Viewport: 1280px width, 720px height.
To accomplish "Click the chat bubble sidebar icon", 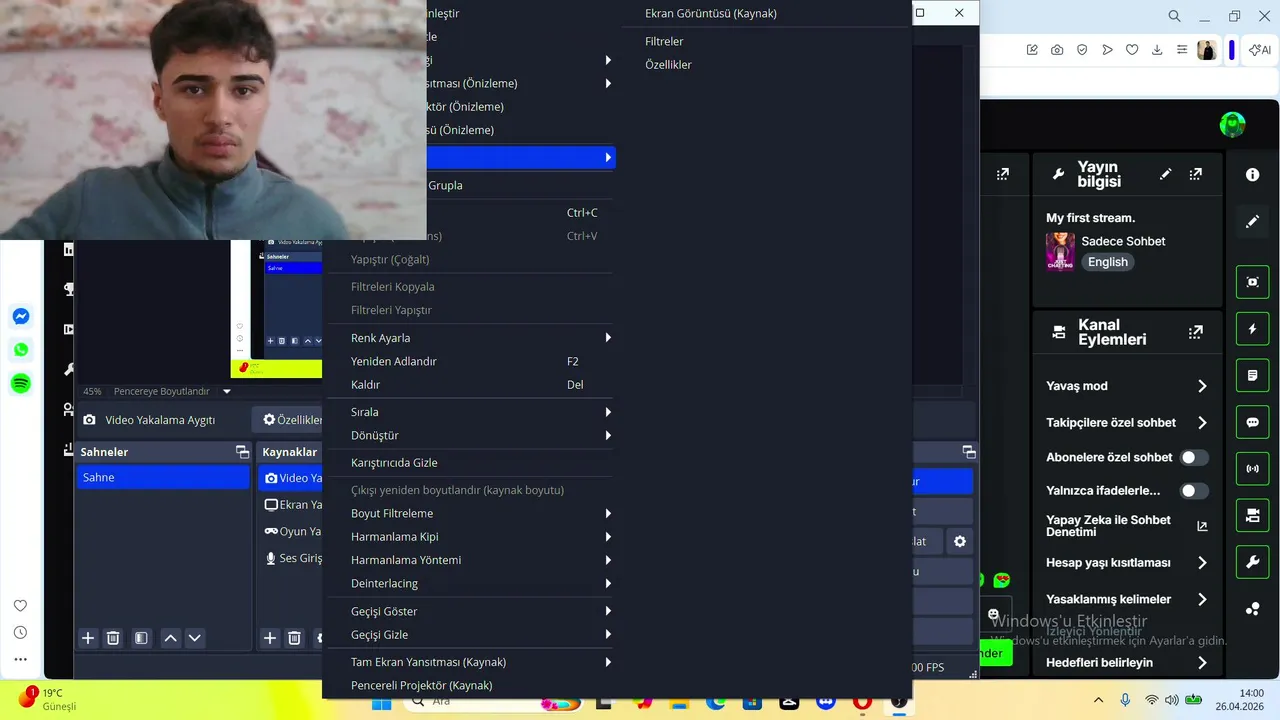I will tap(1253, 422).
